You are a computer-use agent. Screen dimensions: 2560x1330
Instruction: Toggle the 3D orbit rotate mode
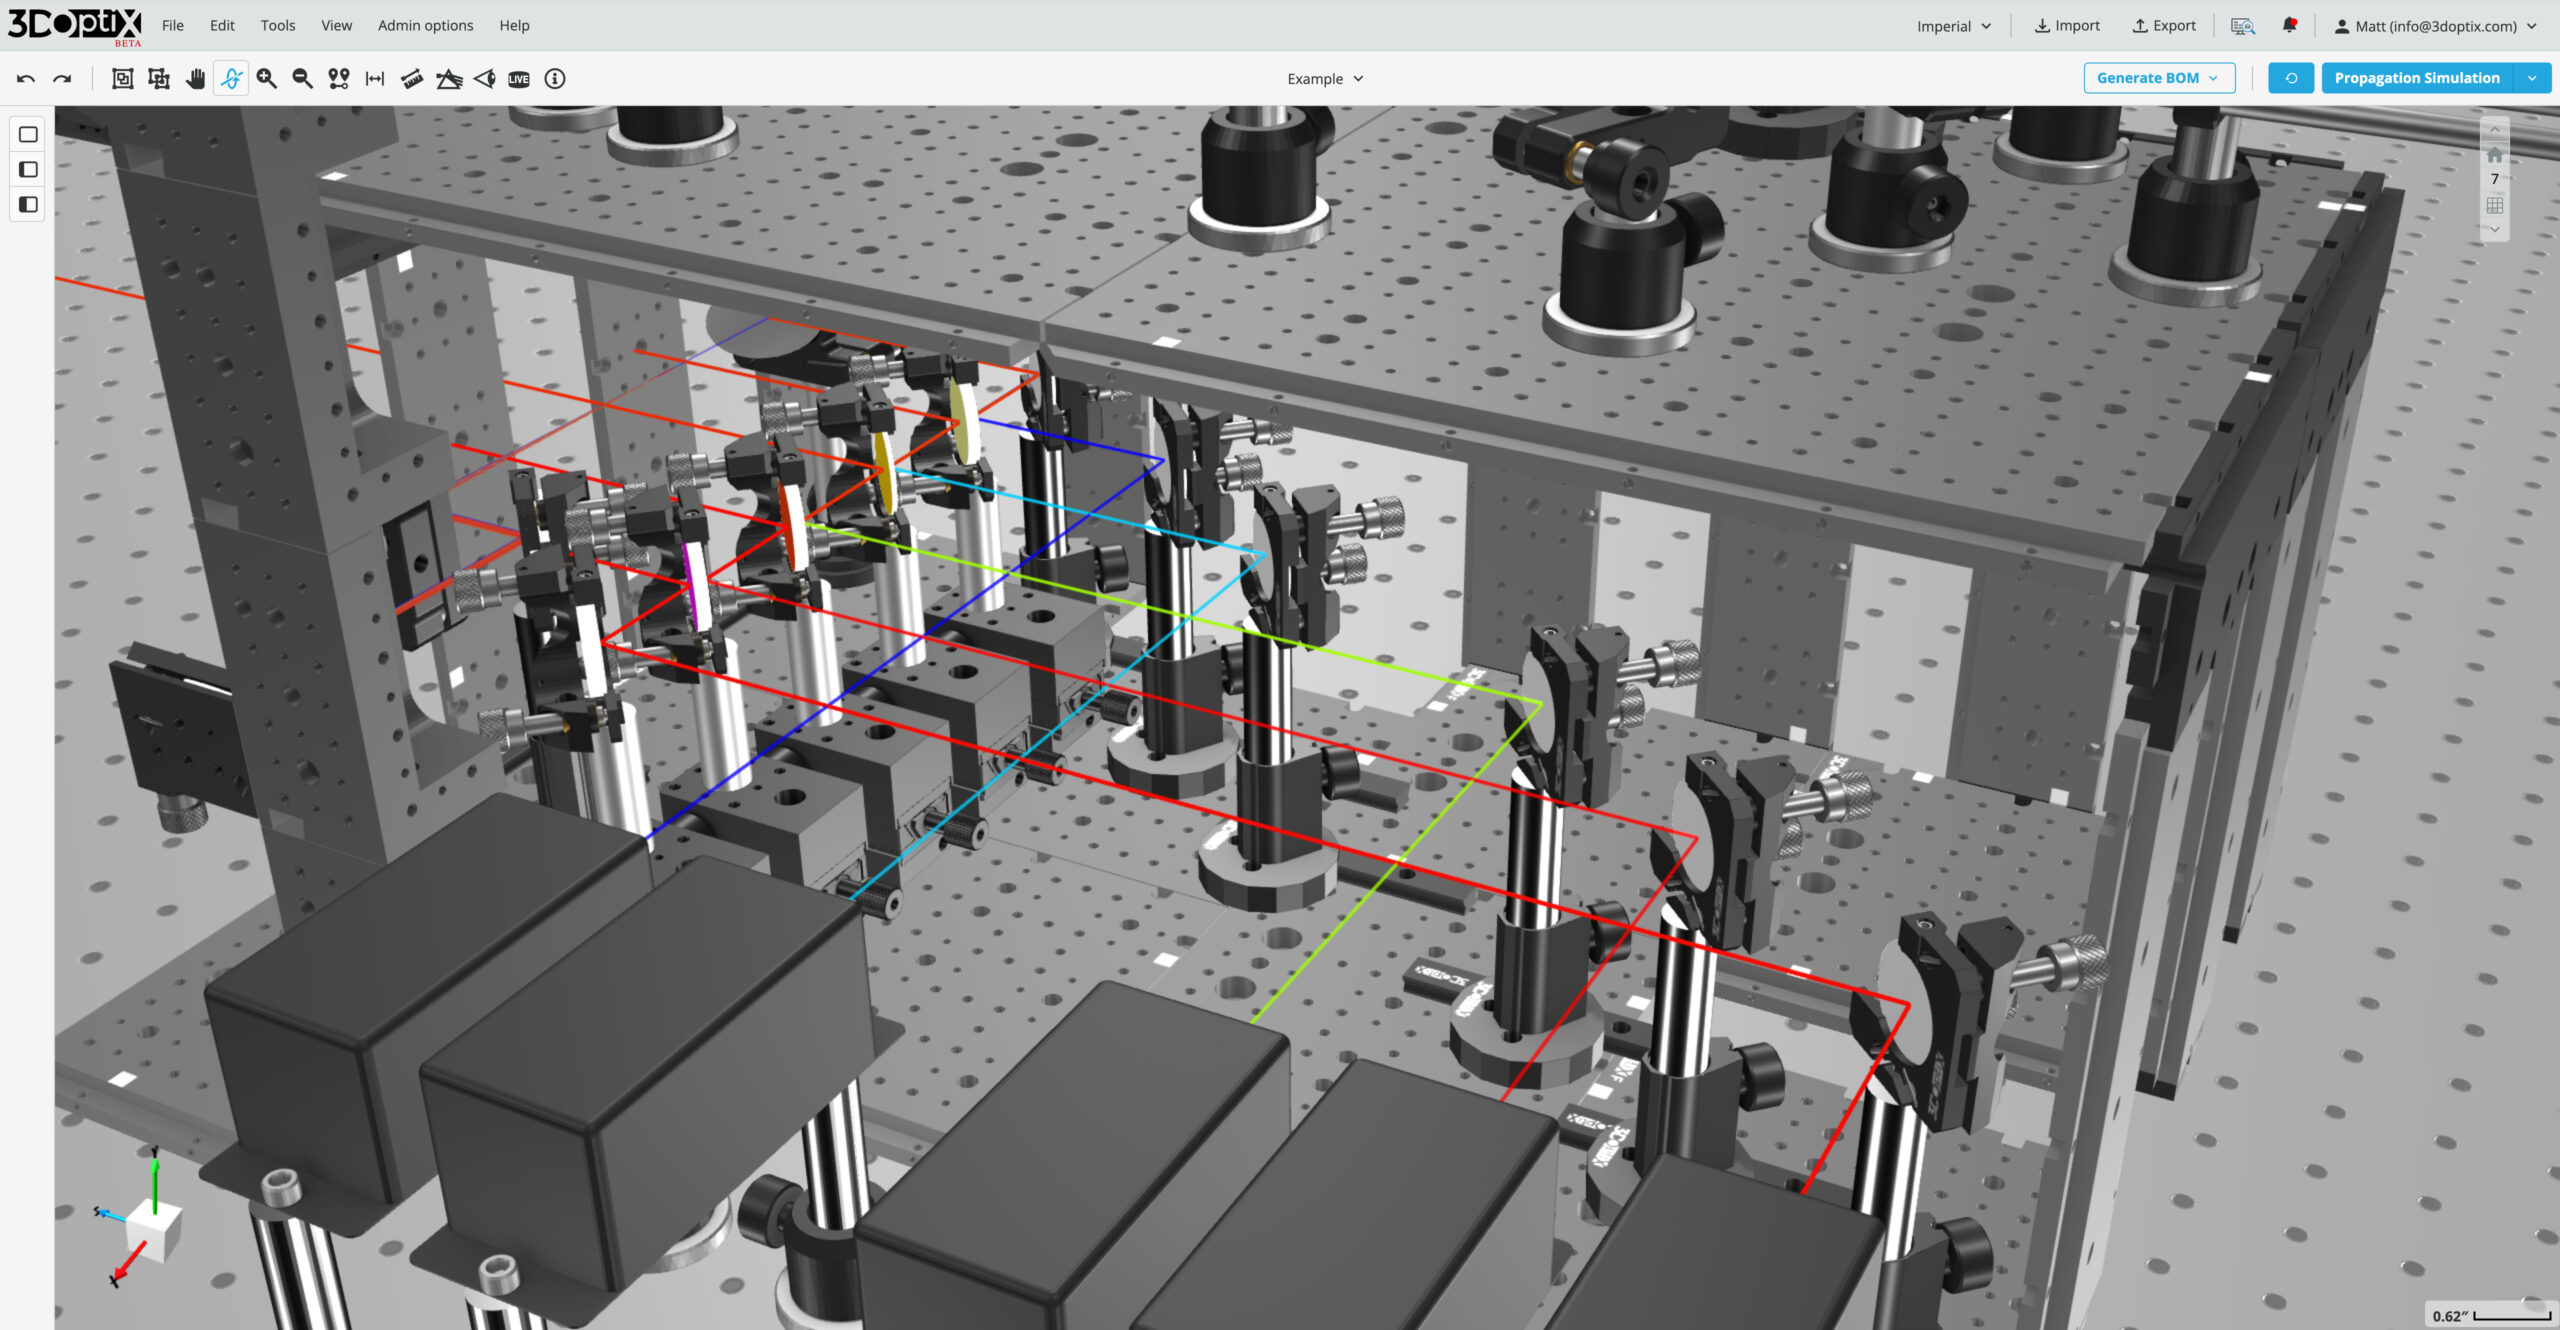pyautogui.click(x=231, y=78)
